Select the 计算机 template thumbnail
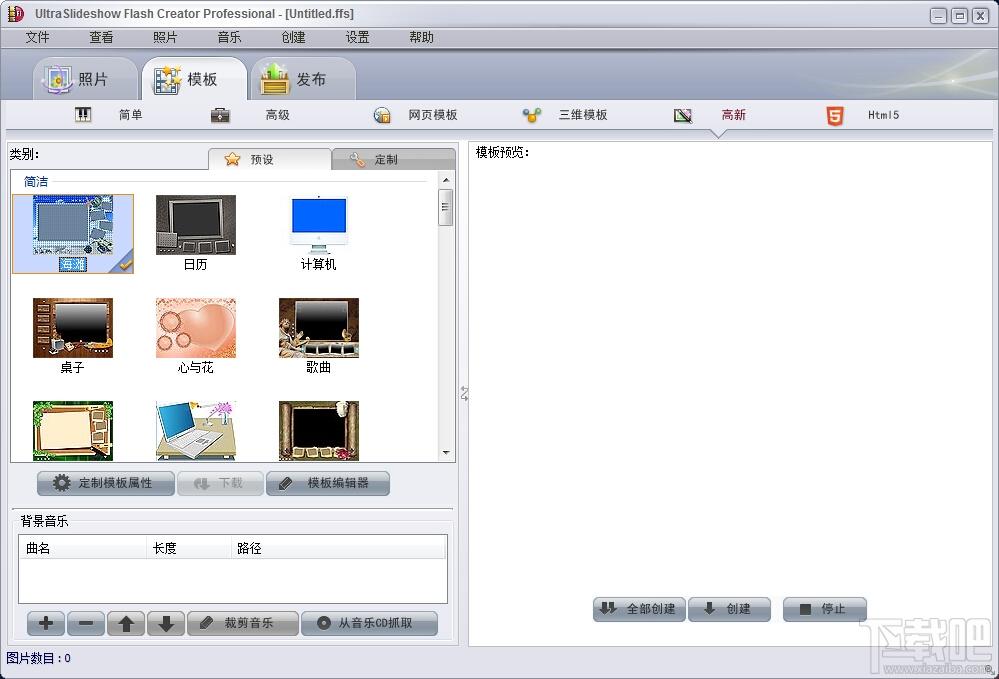Screen dimensions: 999x679 (x=318, y=225)
